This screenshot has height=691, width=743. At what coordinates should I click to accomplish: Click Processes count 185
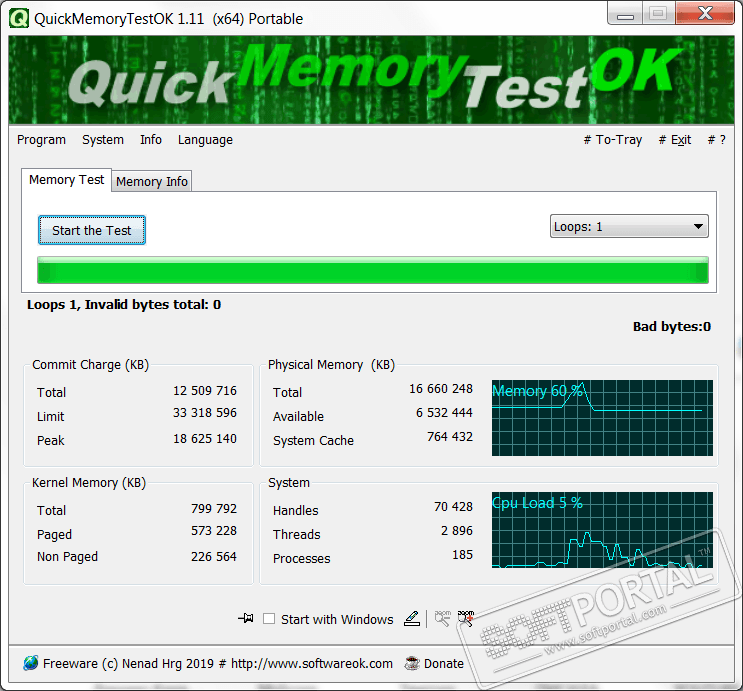(x=462, y=555)
